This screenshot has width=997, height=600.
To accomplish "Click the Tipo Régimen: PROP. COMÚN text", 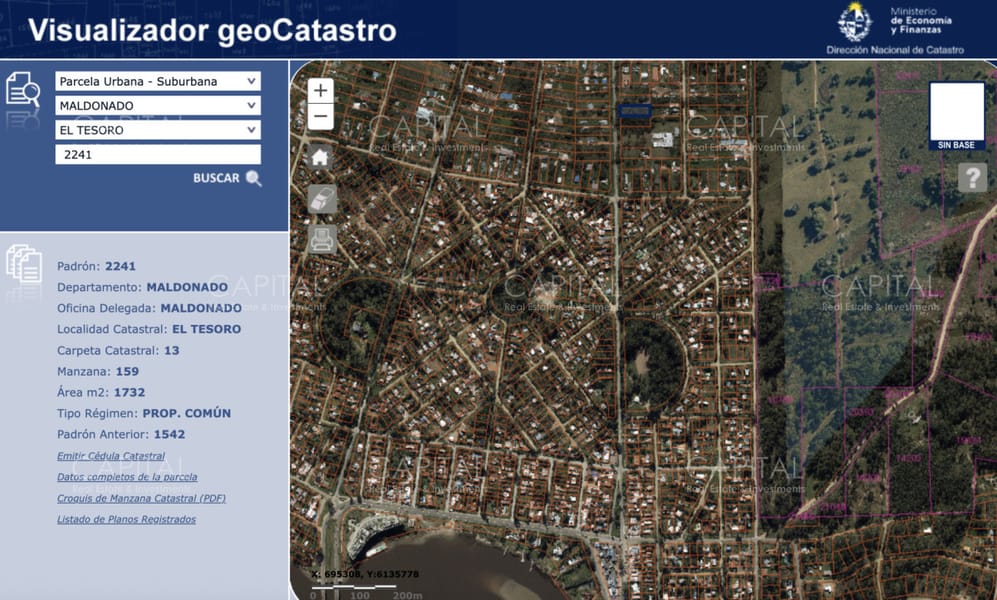I will (144, 413).
